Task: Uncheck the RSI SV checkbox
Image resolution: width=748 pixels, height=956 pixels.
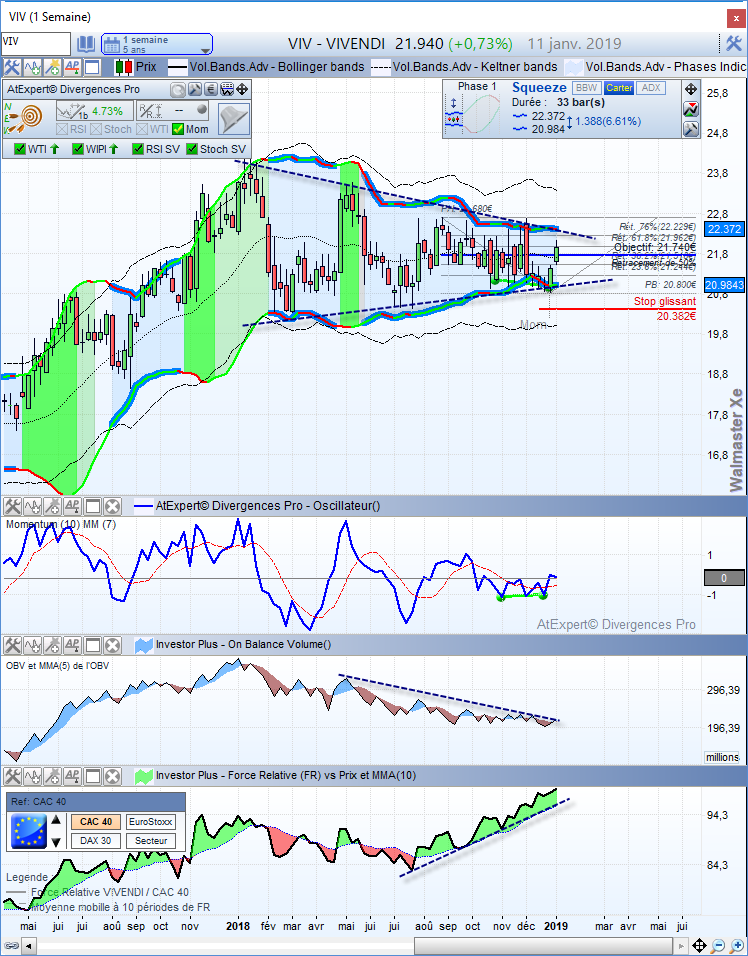Action: coord(138,149)
